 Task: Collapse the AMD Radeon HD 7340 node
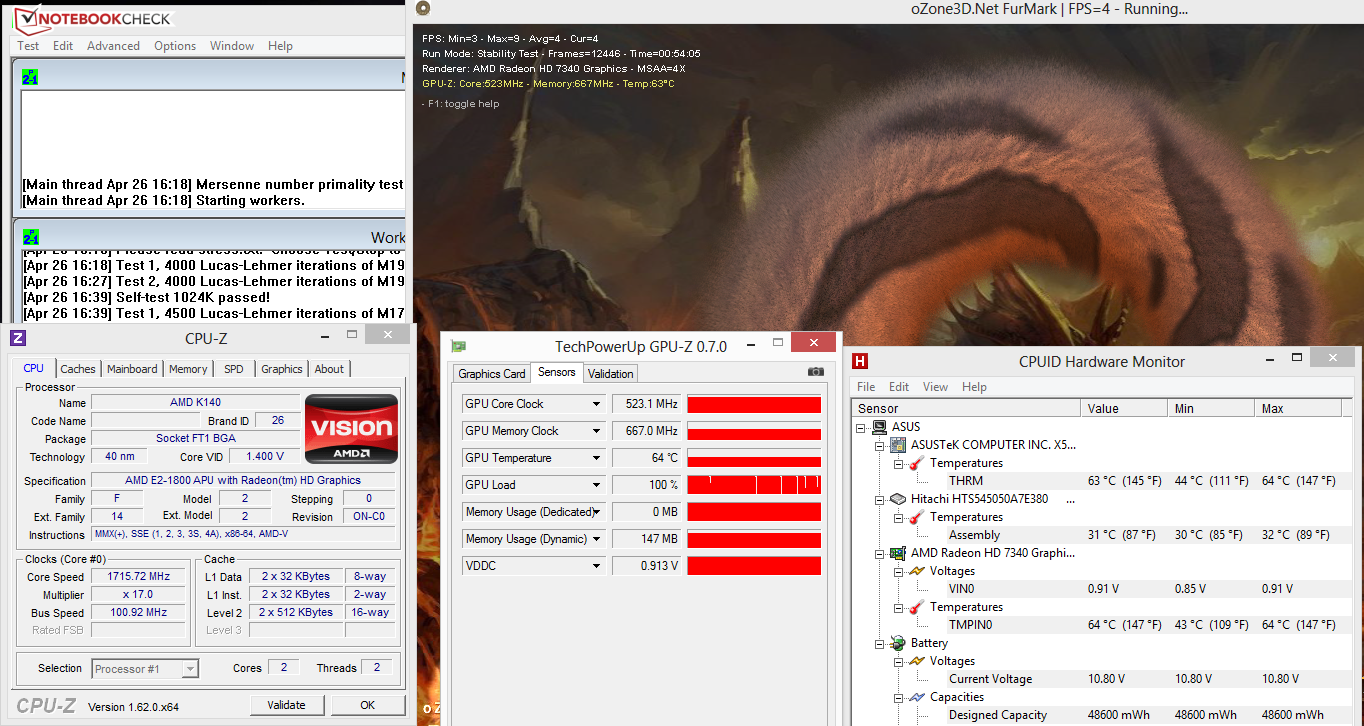point(880,553)
